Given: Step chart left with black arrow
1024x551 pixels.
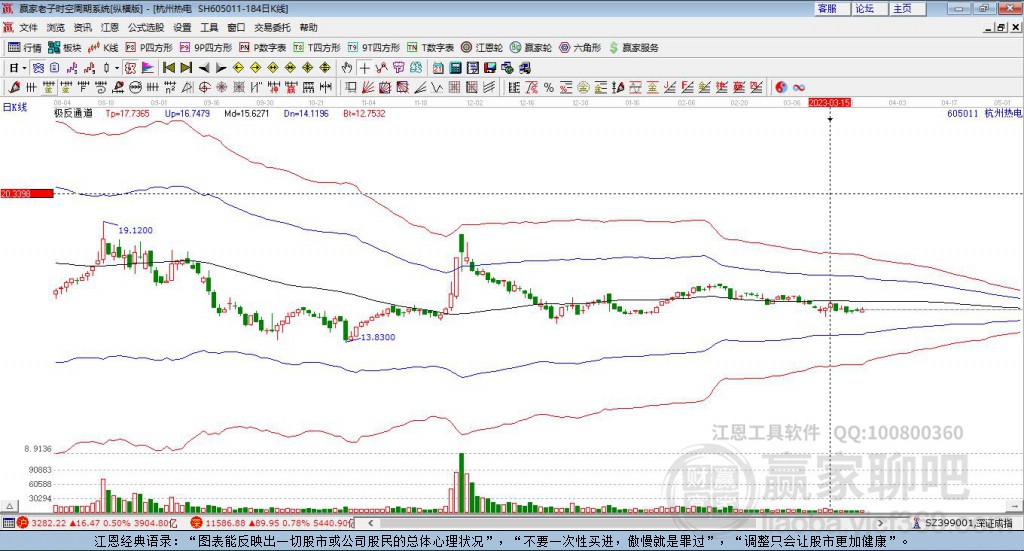Looking at the screenshot, I should (x=204, y=68).
